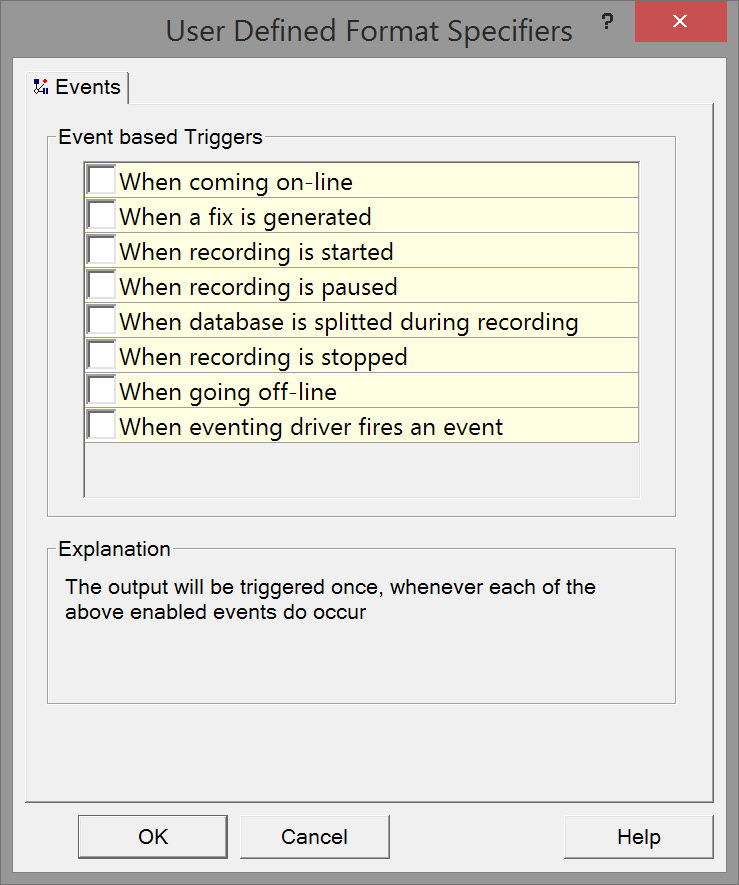Enable 'When database is splitted during recording' checkbox
Image resolution: width=739 pixels, height=885 pixels.
point(101,321)
